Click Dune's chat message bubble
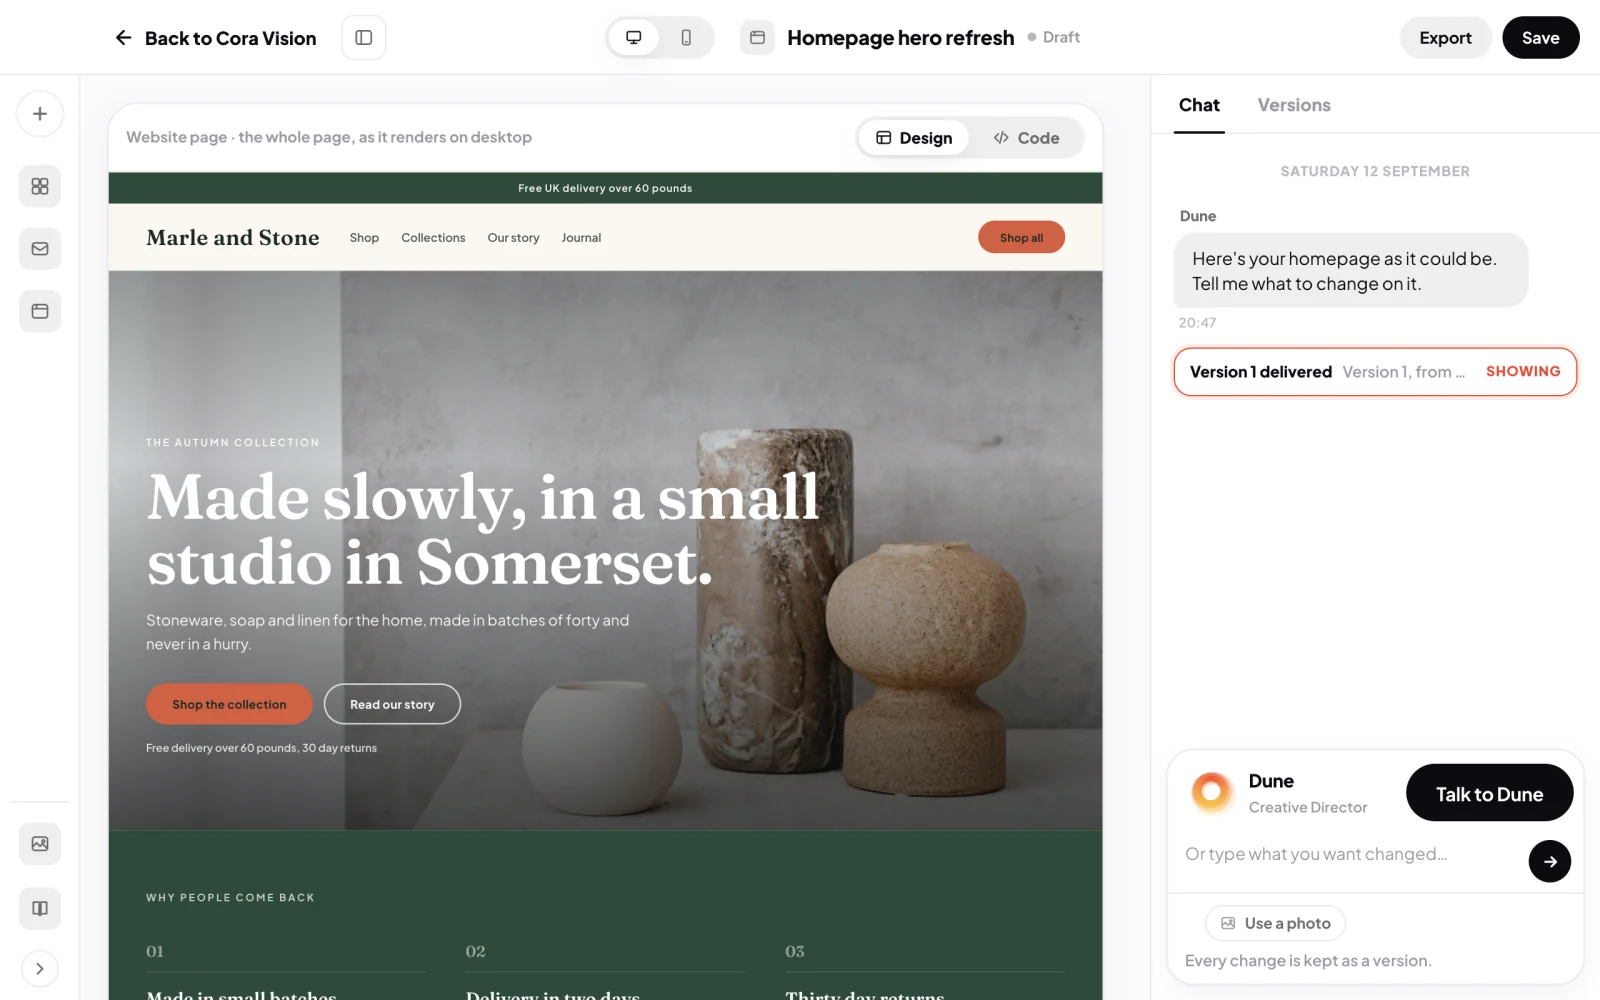The image size is (1600, 1000). (x=1350, y=271)
